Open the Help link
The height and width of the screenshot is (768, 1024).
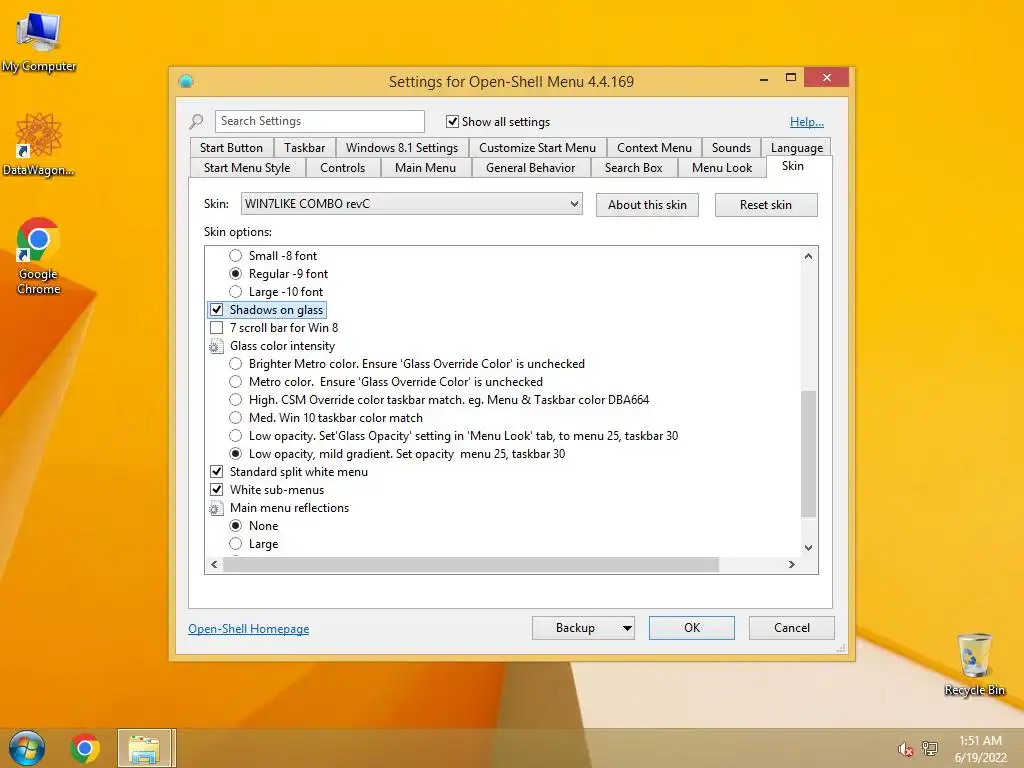[x=807, y=121]
